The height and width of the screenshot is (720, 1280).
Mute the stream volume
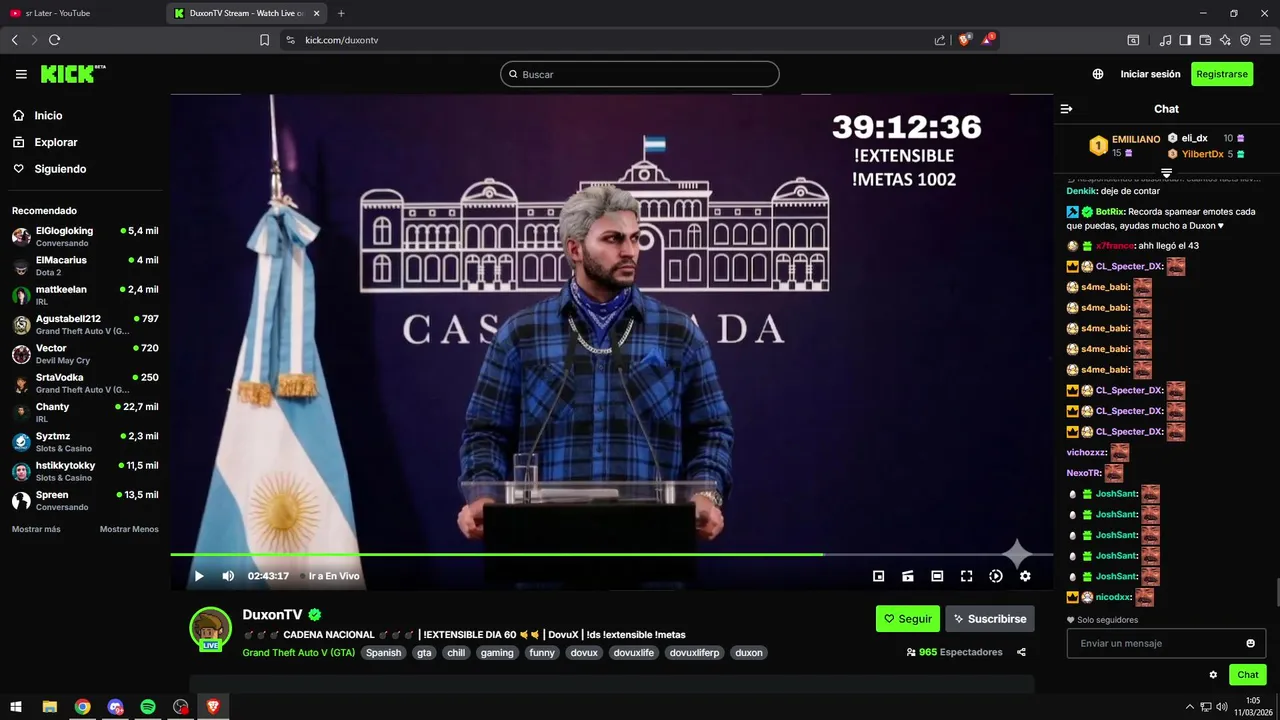[x=228, y=576]
